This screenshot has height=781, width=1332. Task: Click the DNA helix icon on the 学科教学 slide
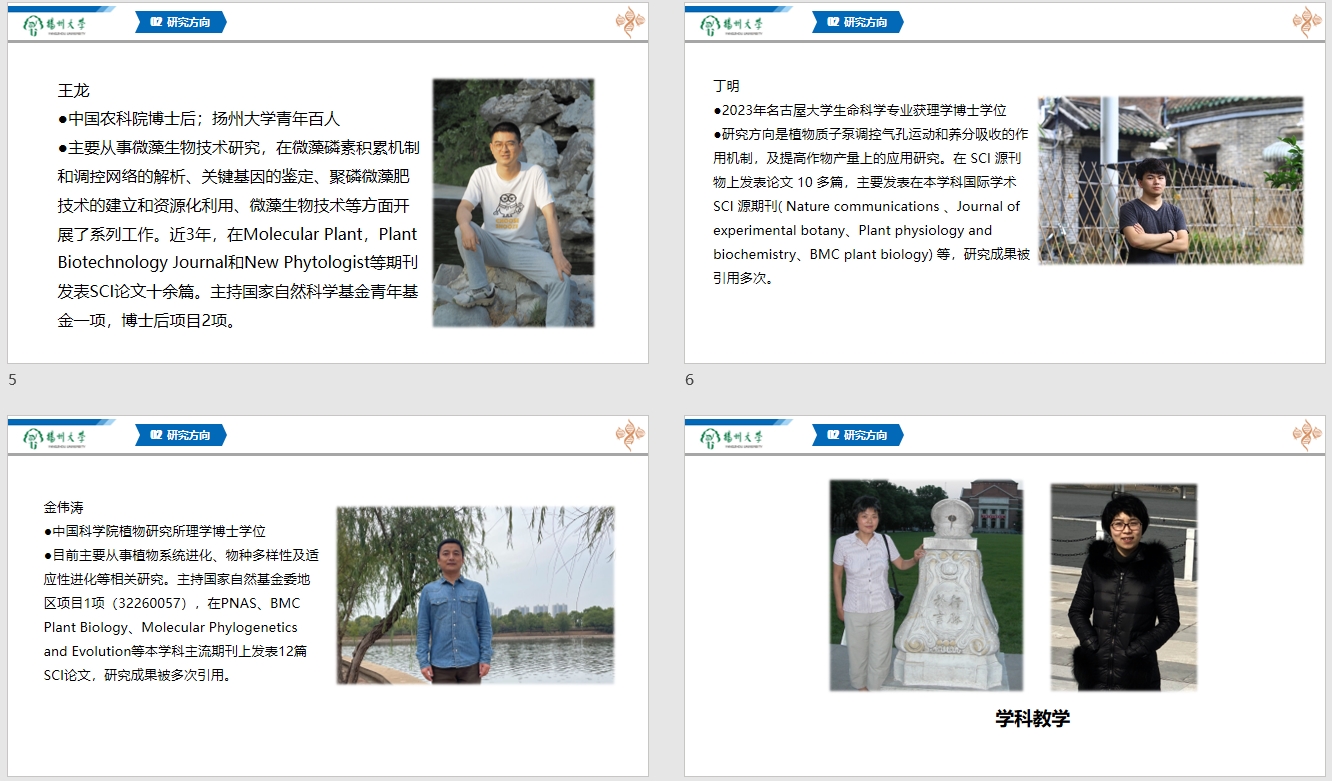pyautogui.click(x=1307, y=435)
